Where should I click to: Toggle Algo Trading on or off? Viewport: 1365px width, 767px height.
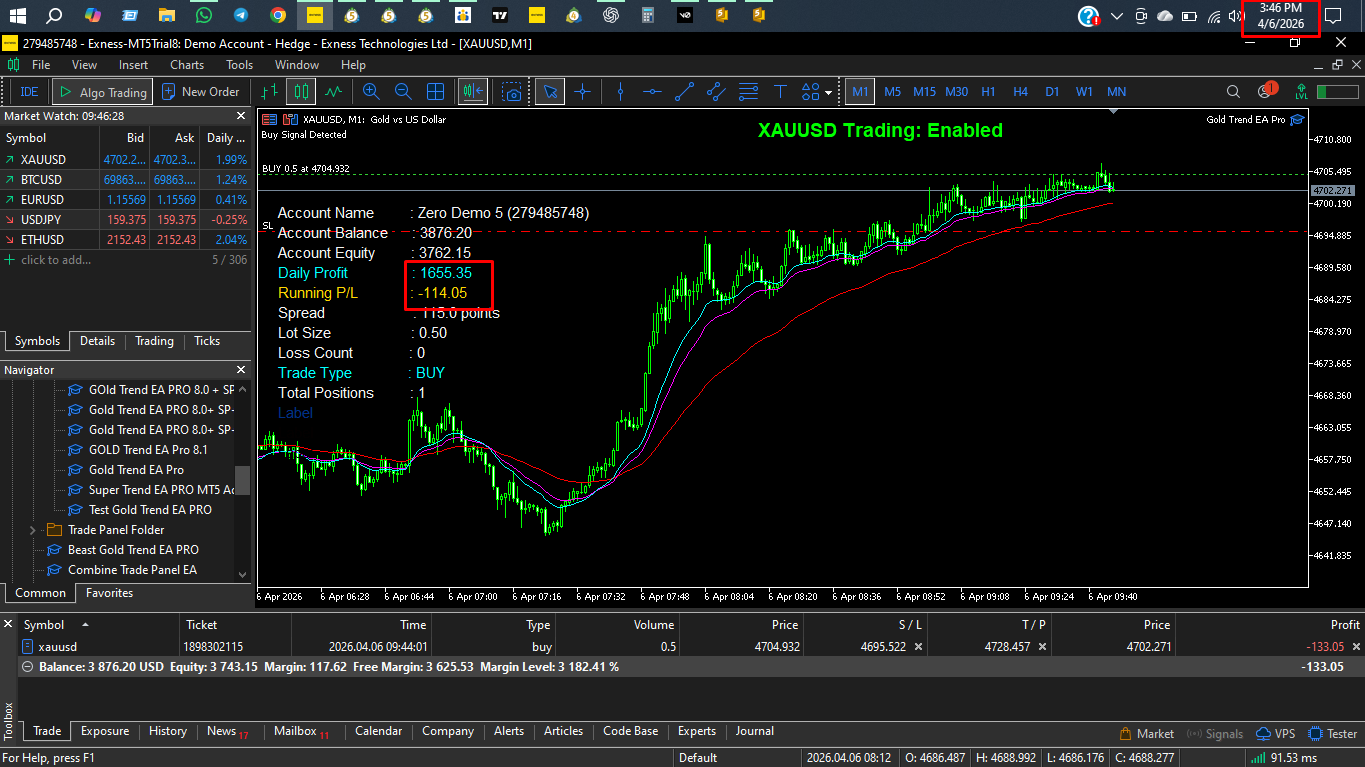(102, 92)
